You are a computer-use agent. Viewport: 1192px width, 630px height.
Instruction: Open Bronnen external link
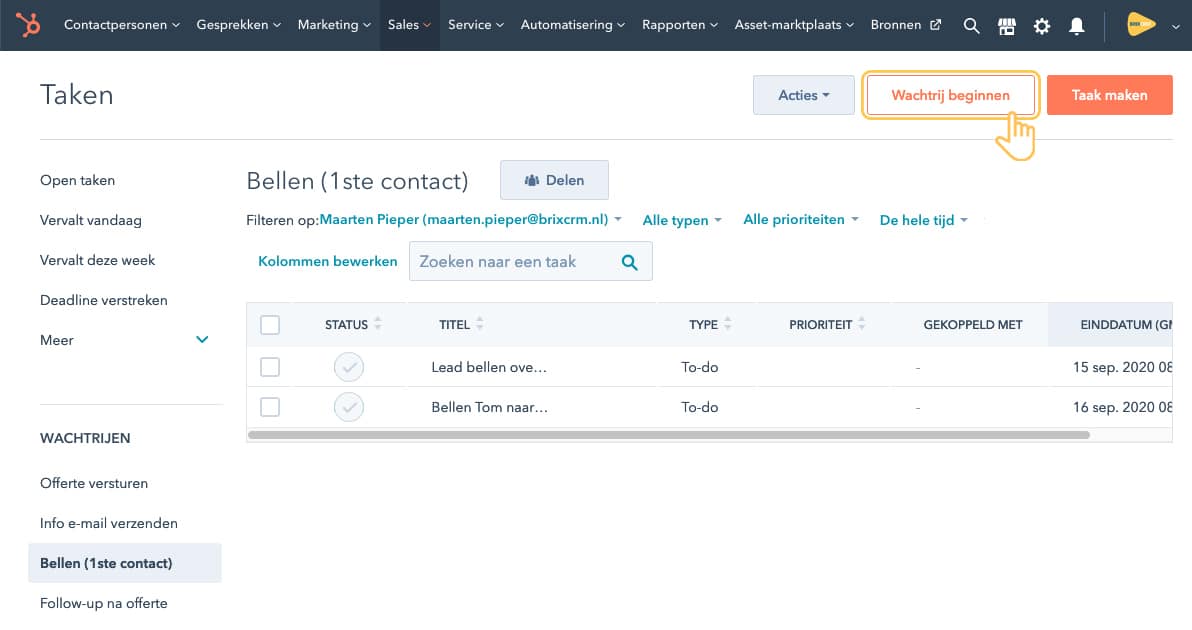click(x=905, y=25)
